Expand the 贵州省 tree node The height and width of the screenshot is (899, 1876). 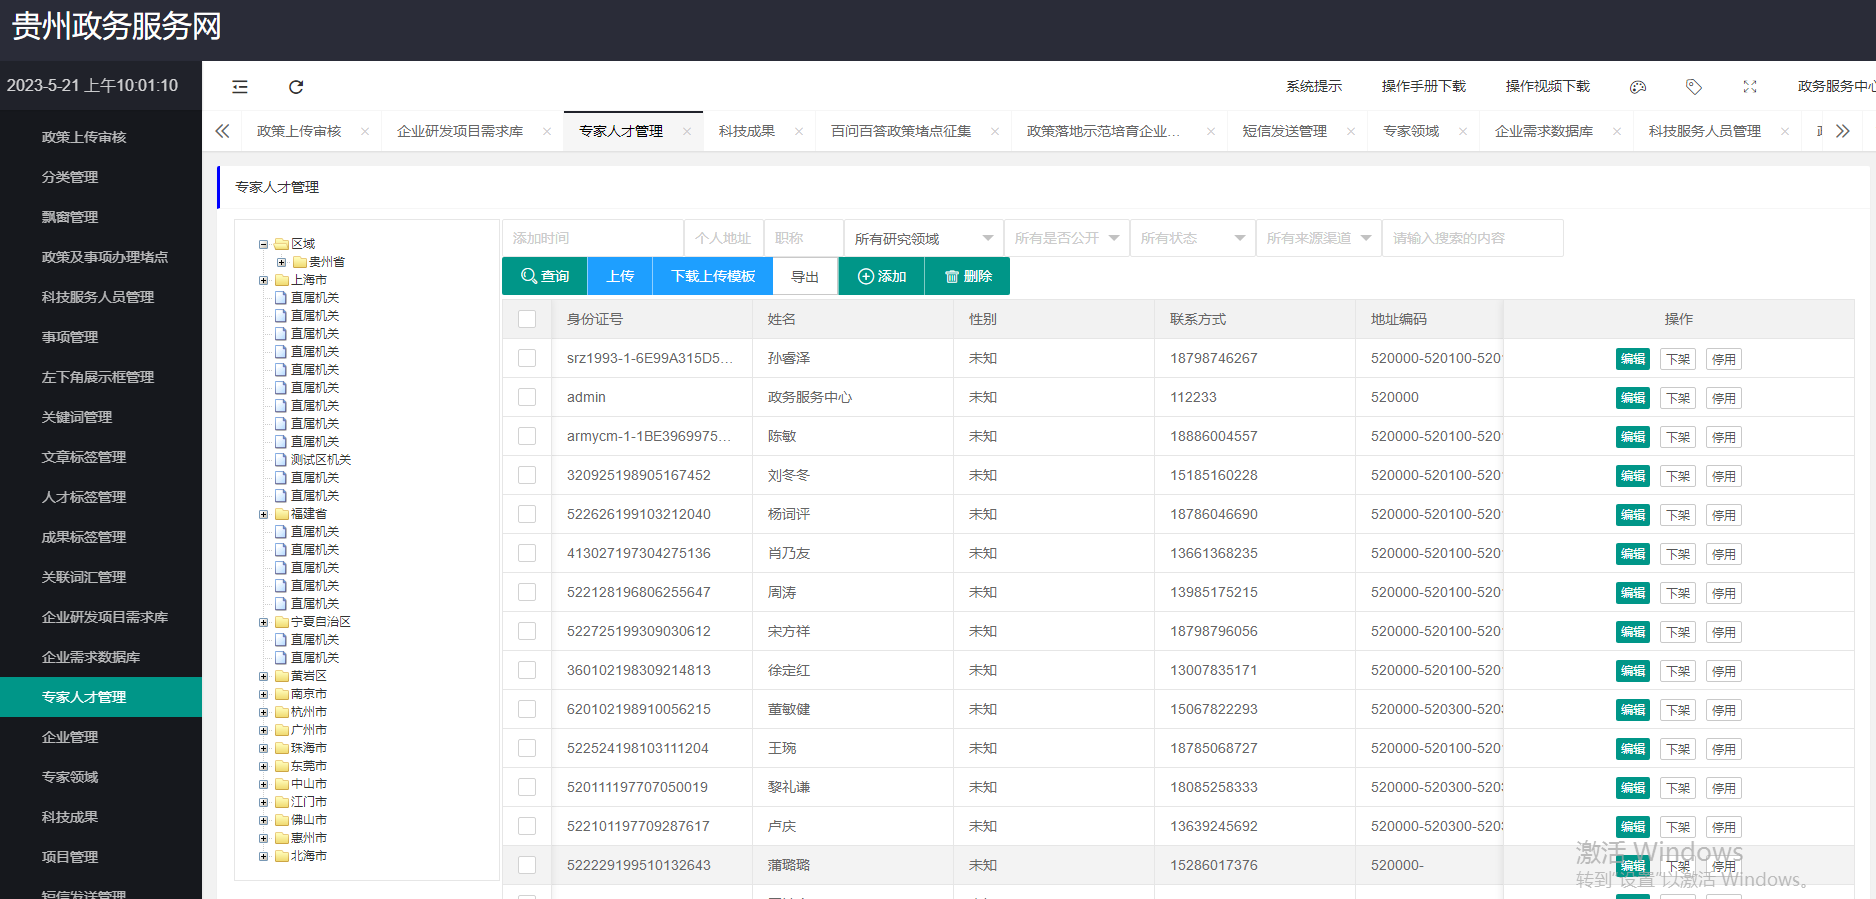pyautogui.click(x=282, y=262)
